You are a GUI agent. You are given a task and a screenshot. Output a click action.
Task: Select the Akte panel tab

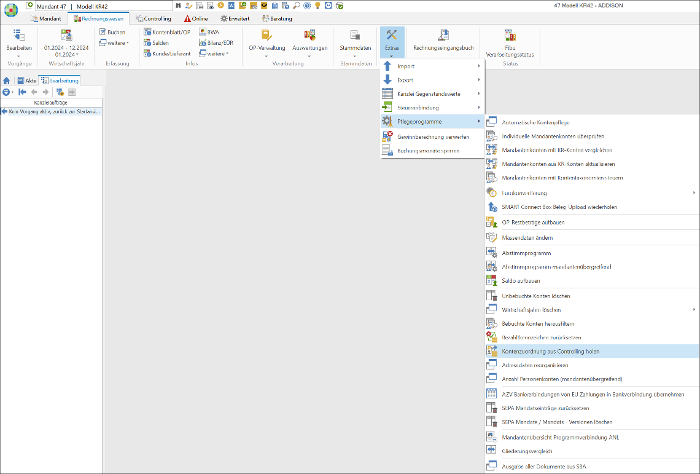click(x=27, y=81)
